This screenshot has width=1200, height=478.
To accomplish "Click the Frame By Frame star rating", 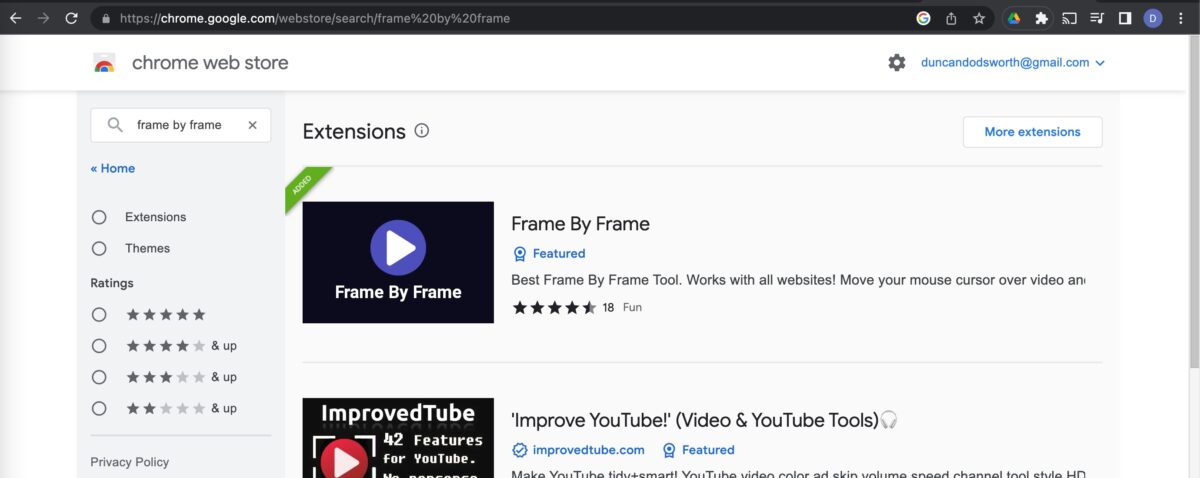I will click(554, 307).
